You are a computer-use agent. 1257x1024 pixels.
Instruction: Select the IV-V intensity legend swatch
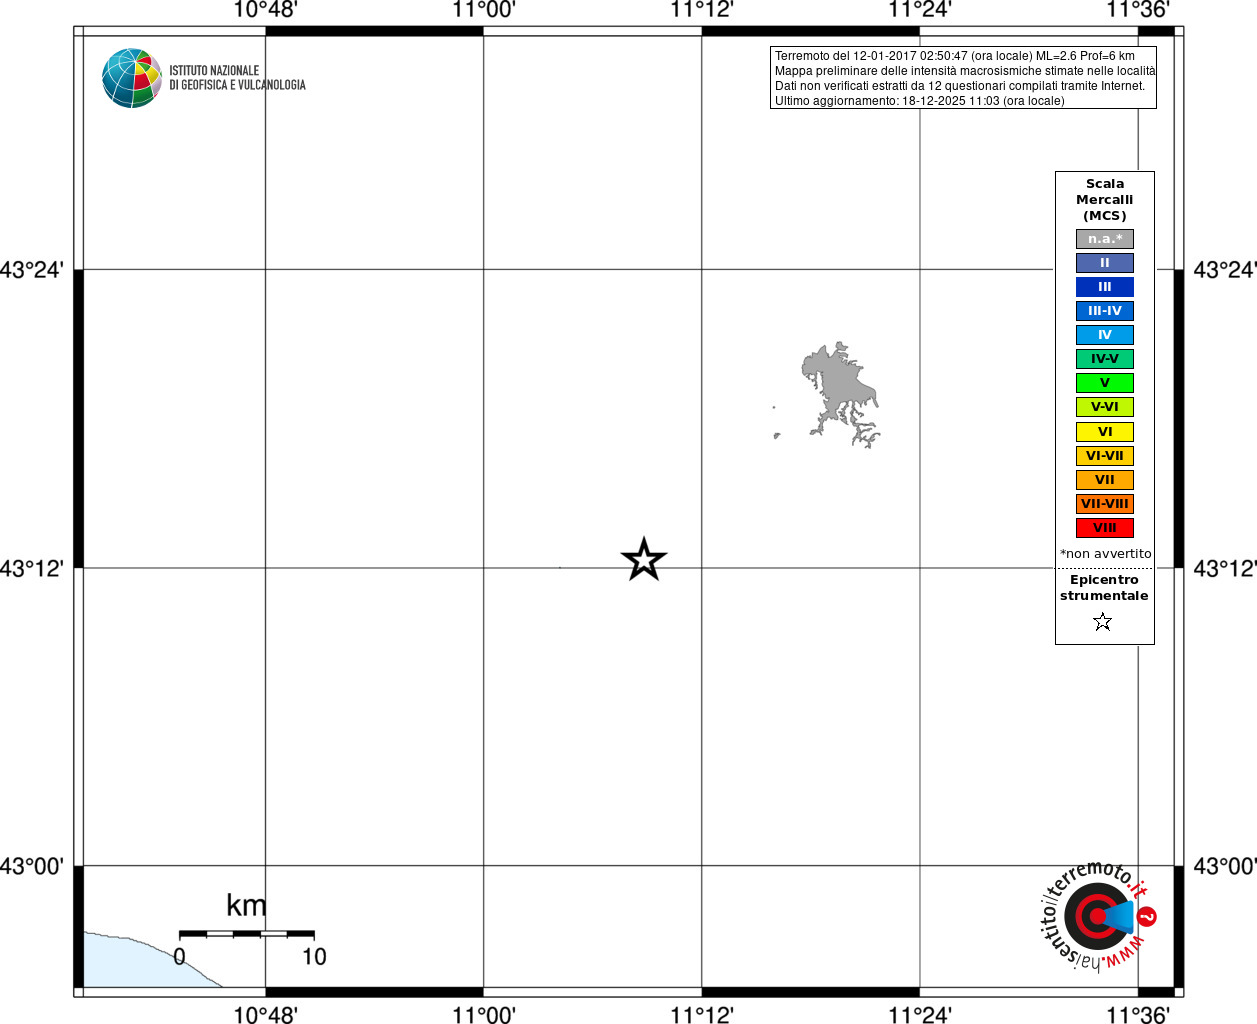(x=1105, y=359)
